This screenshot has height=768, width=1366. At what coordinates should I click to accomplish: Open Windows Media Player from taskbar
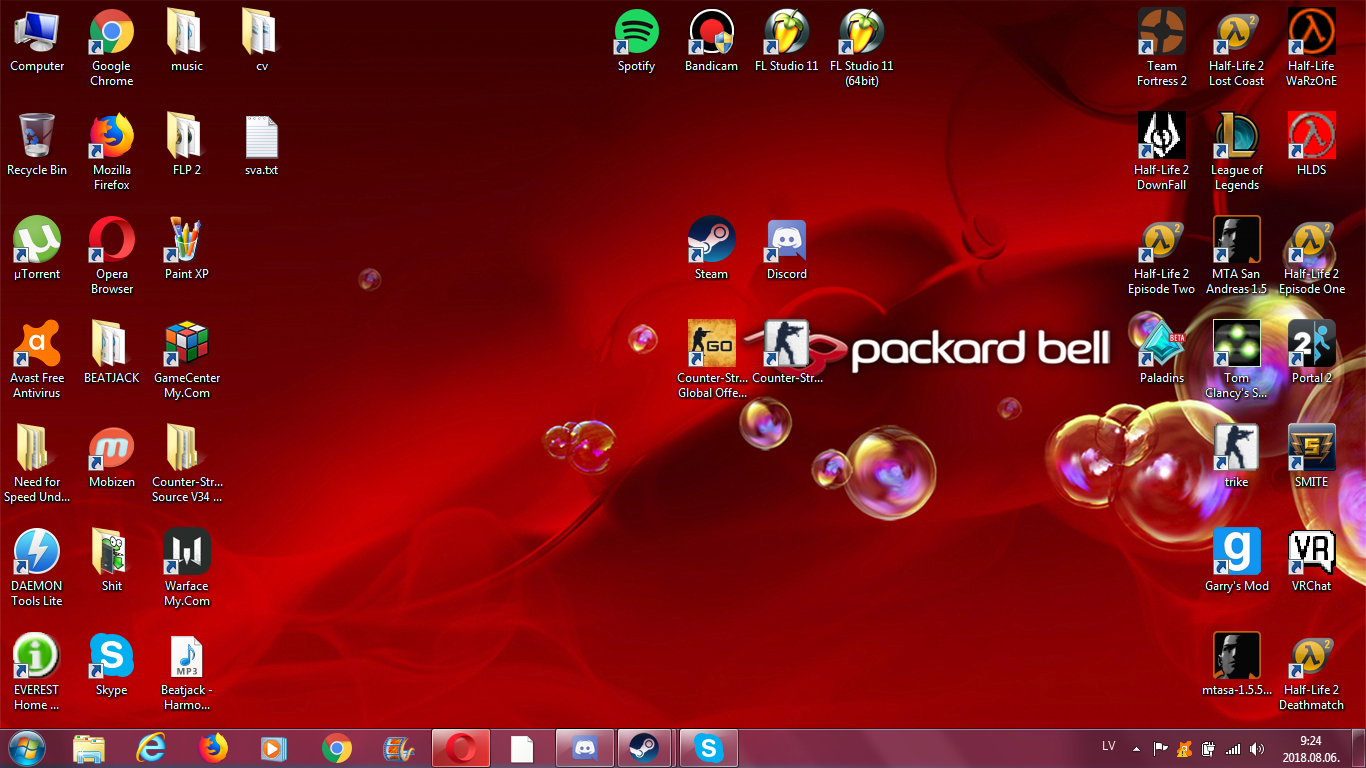tap(274, 748)
